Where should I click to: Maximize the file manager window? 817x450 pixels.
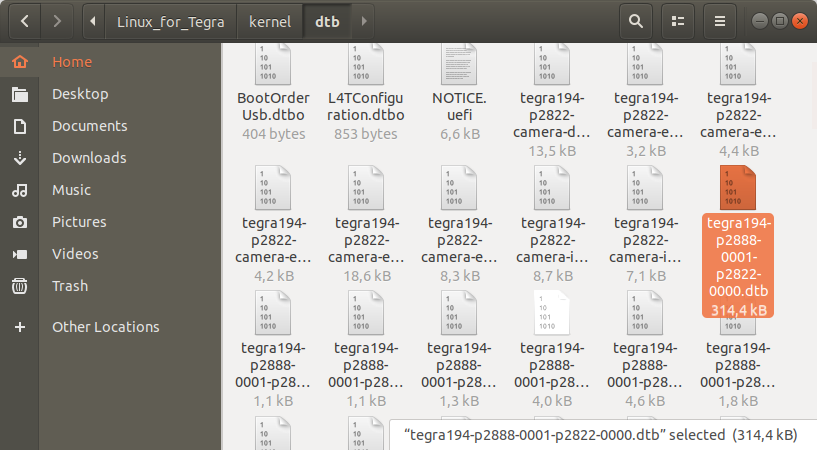pyautogui.click(x=779, y=21)
